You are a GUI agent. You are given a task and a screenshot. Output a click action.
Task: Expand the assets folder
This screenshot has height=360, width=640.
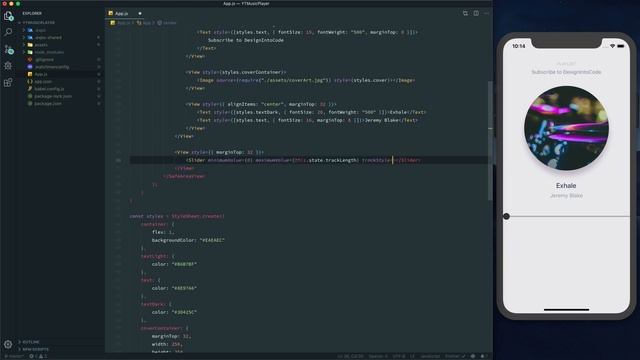(x=41, y=45)
